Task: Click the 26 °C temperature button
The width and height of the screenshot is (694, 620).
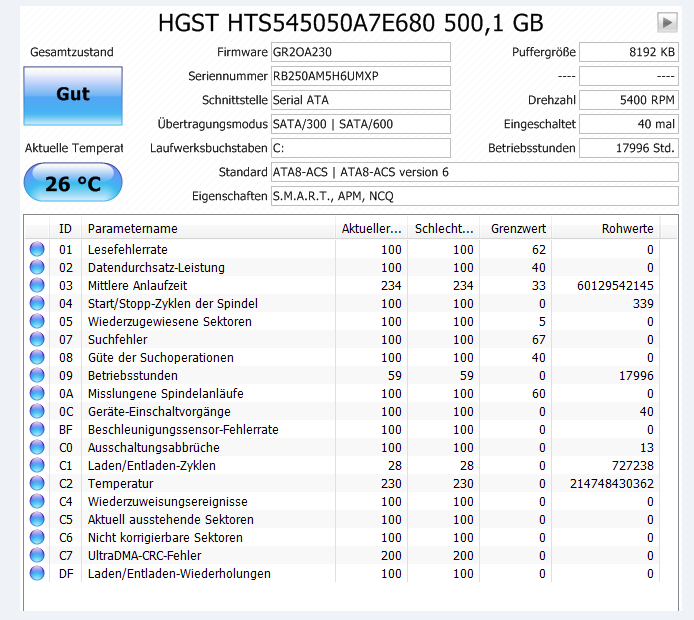Action: [73, 182]
